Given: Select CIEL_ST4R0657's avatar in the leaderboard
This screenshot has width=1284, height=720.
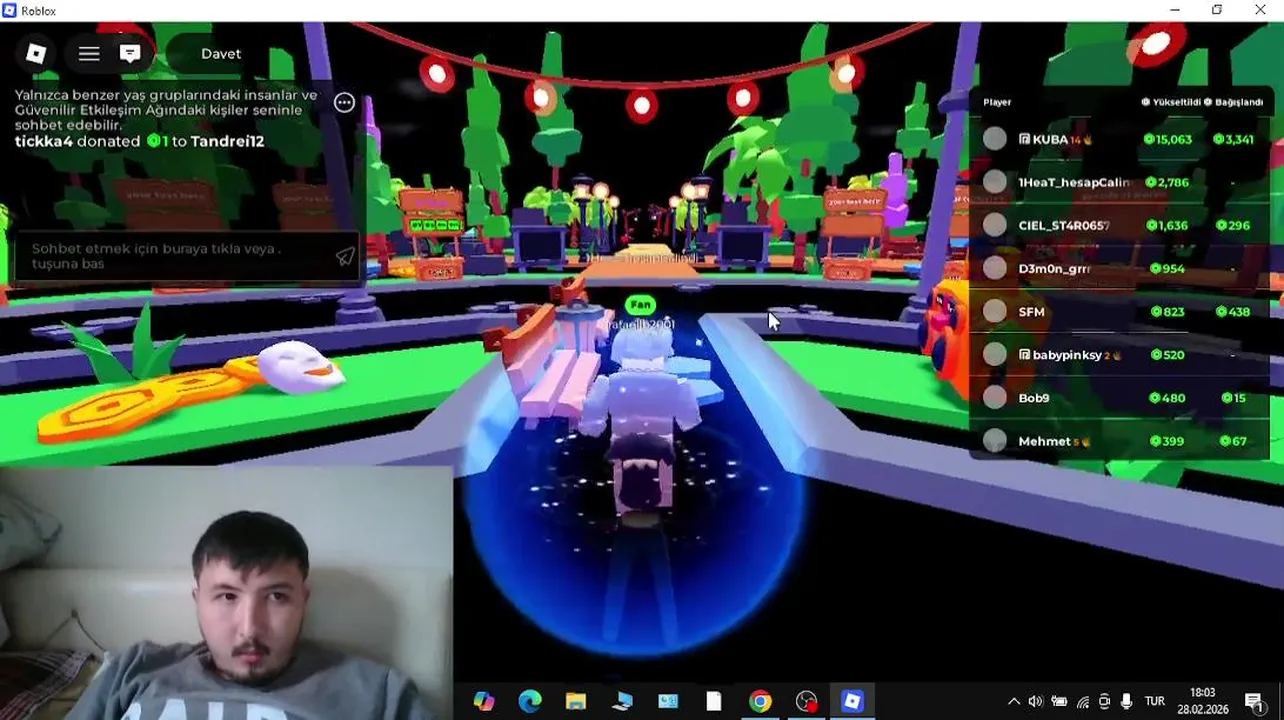Looking at the screenshot, I should point(994,225).
